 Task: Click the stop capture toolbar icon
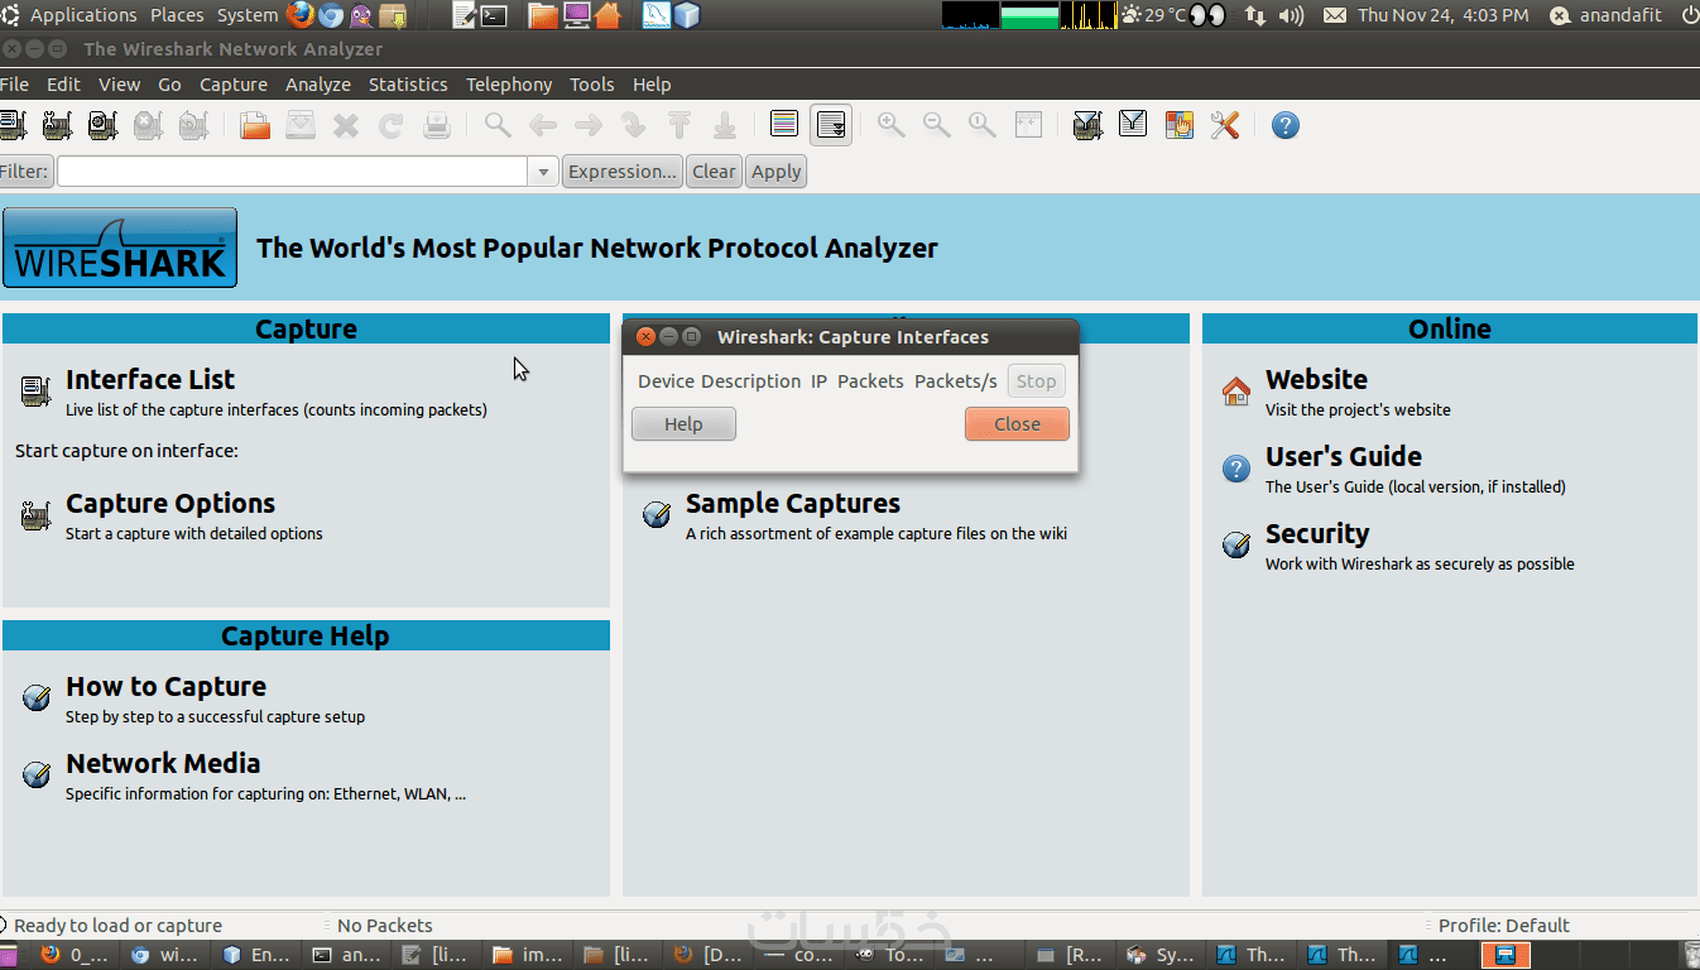148,125
